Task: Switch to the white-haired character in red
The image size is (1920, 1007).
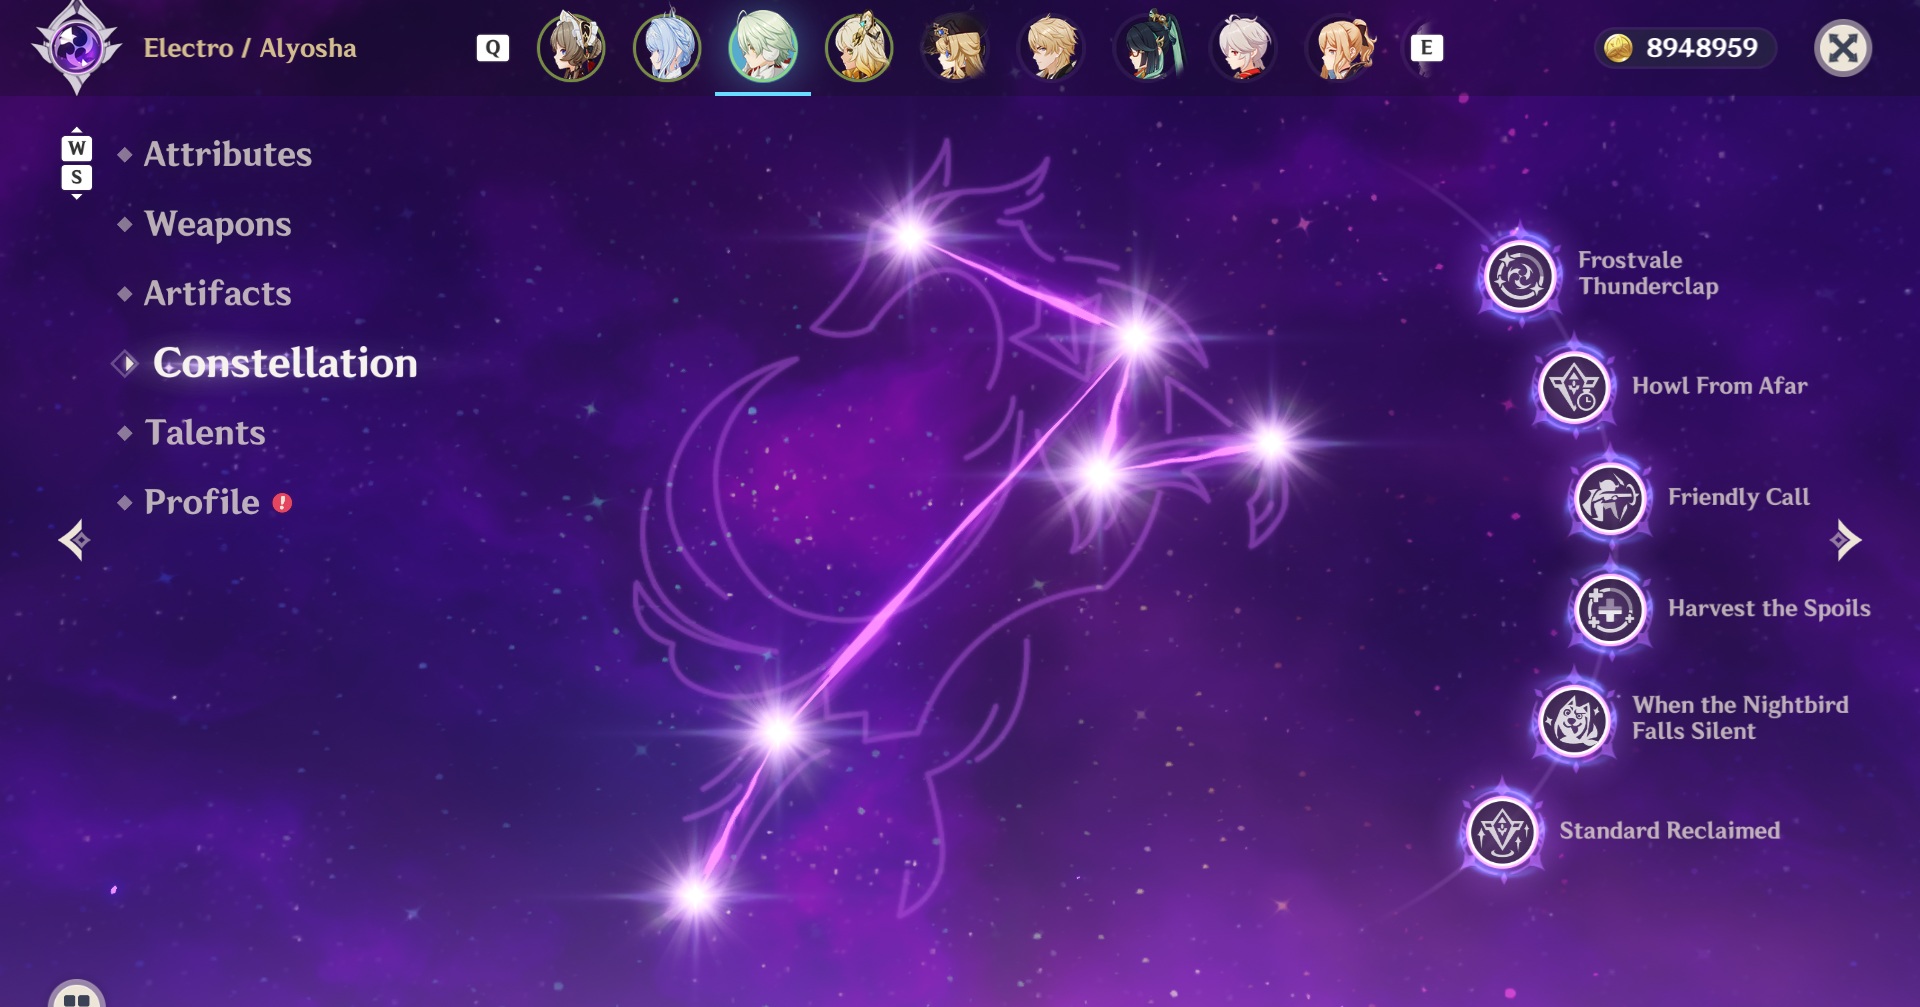Action: click(x=1244, y=47)
